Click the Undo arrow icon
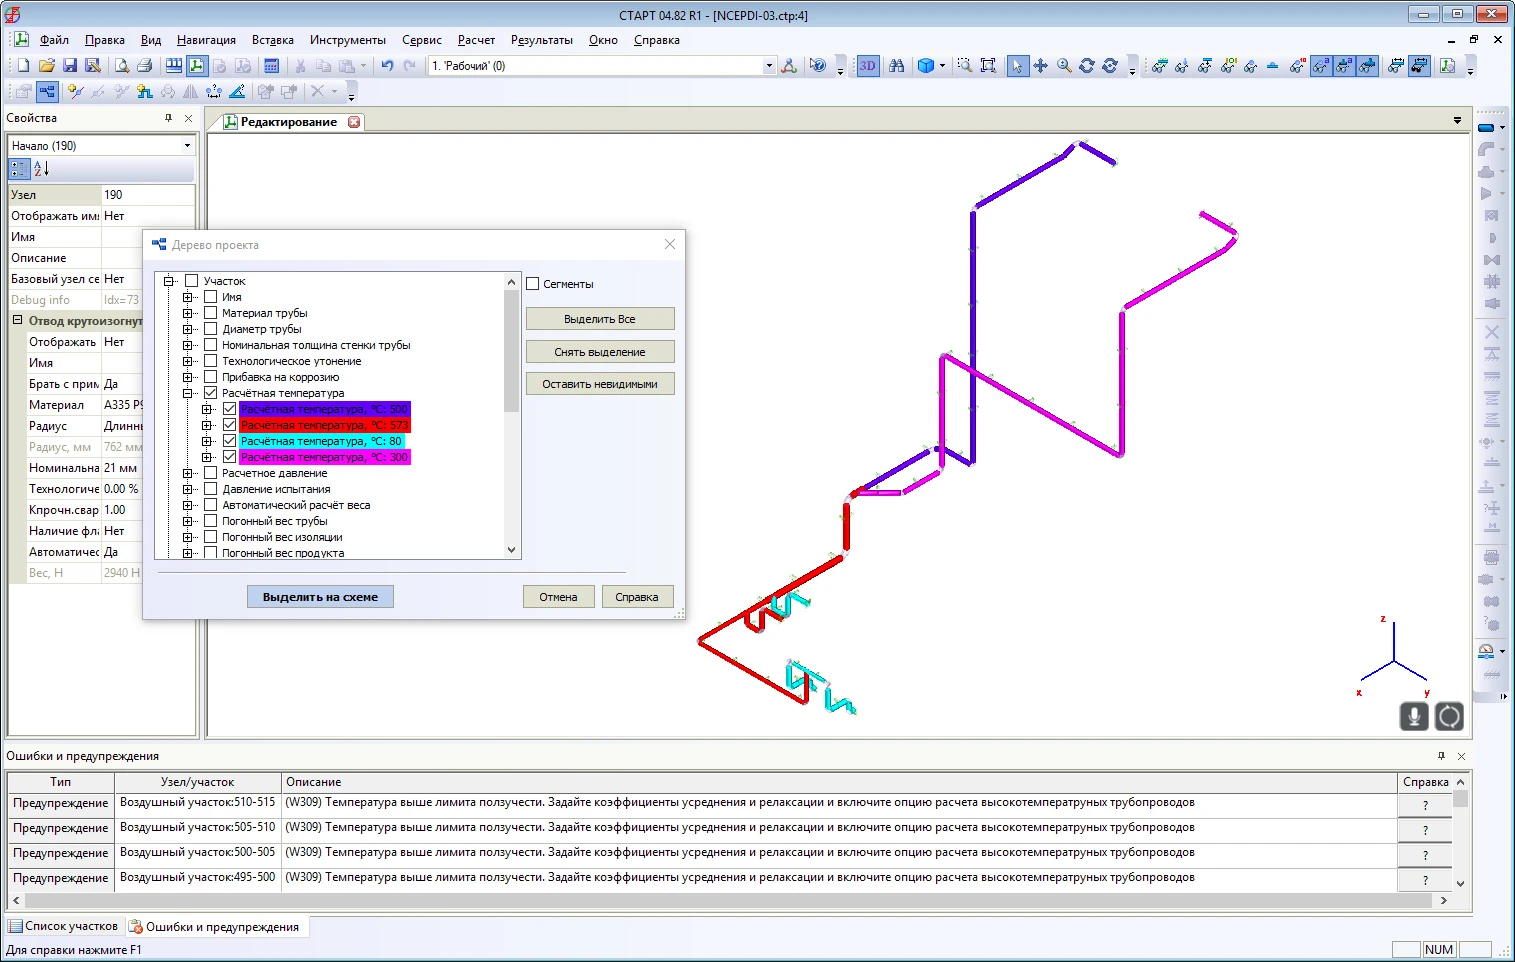The width and height of the screenshot is (1515, 962). pyautogui.click(x=387, y=66)
